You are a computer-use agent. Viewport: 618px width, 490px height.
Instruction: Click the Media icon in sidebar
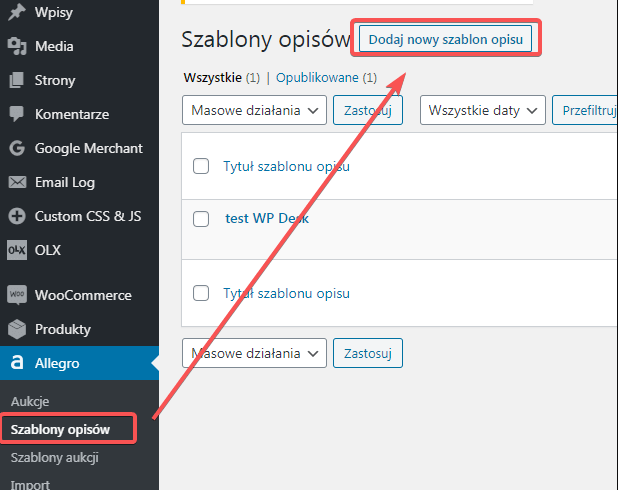click(17, 46)
